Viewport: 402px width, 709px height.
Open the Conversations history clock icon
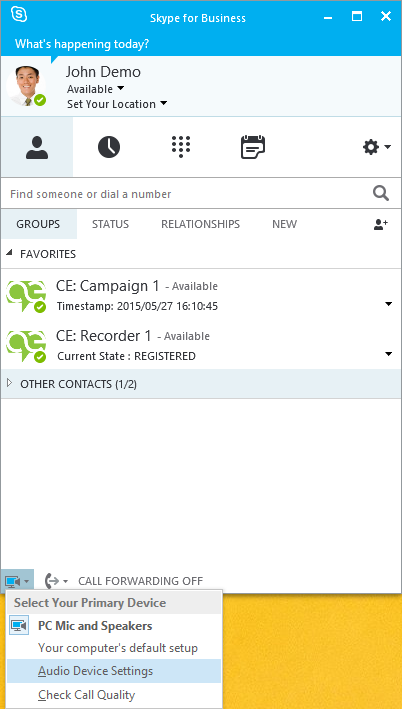pos(109,147)
